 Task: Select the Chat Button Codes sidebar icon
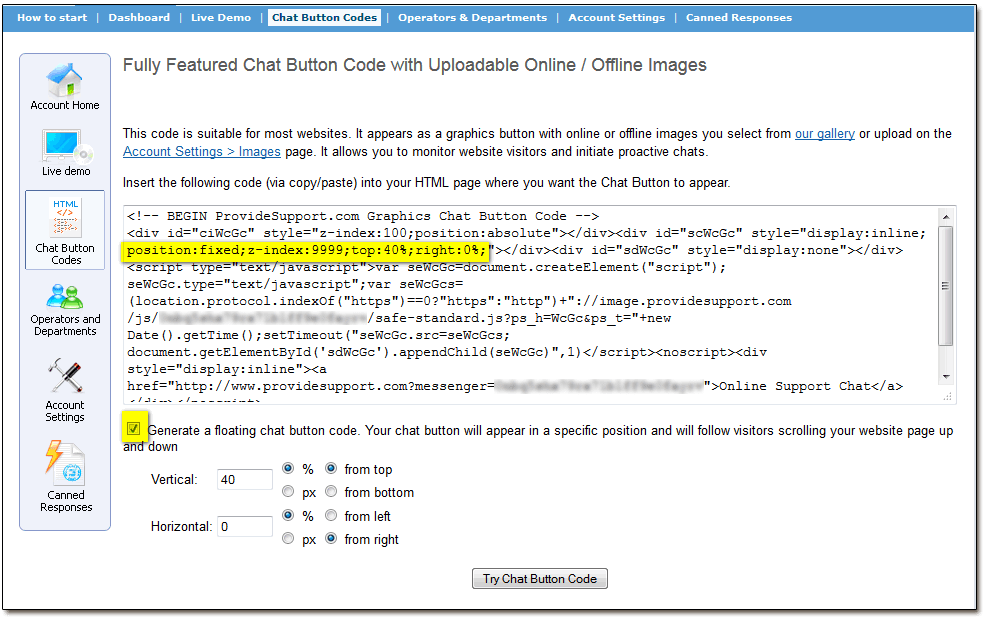65,230
